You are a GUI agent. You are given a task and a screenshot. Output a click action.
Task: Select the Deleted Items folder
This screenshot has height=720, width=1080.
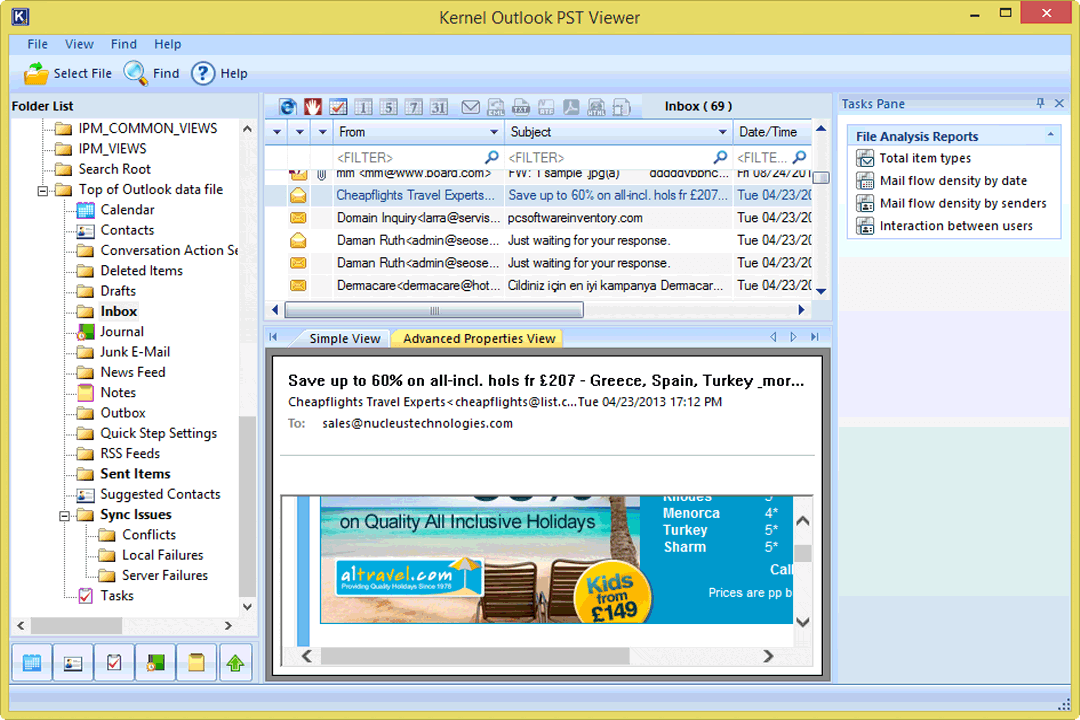141,271
